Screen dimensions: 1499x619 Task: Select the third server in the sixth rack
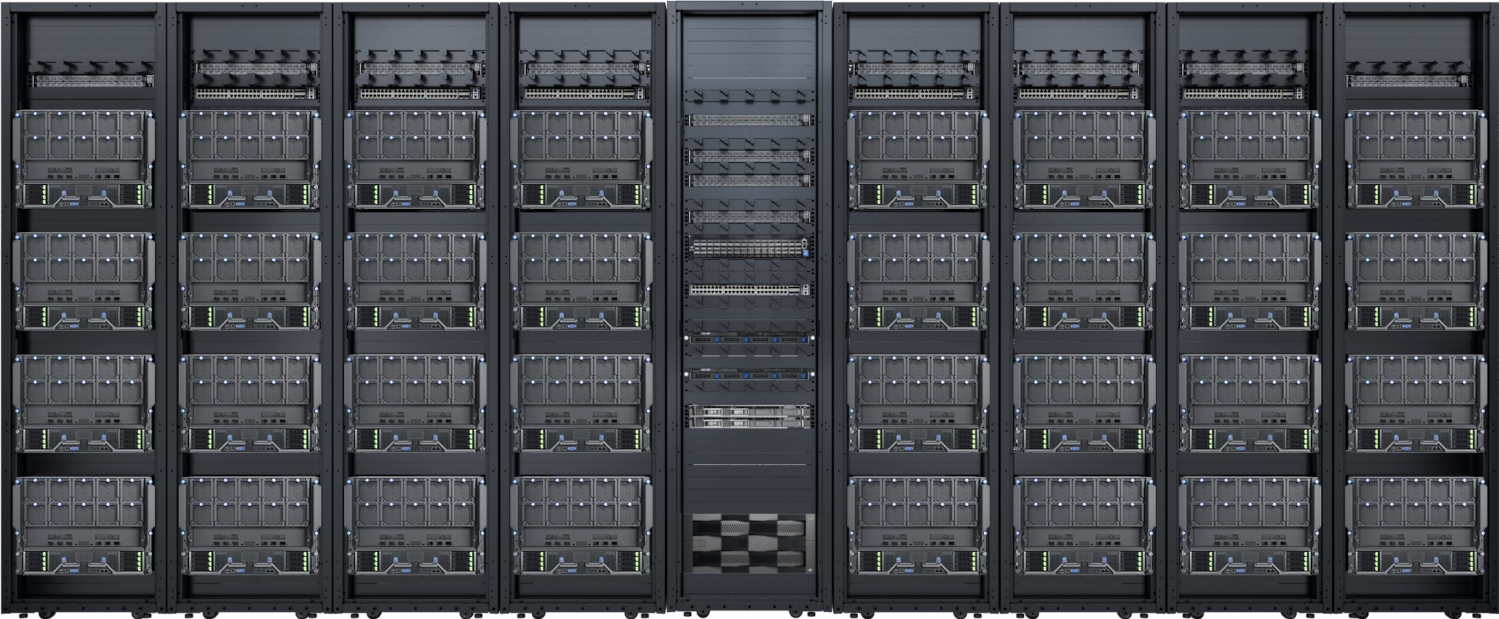click(918, 403)
